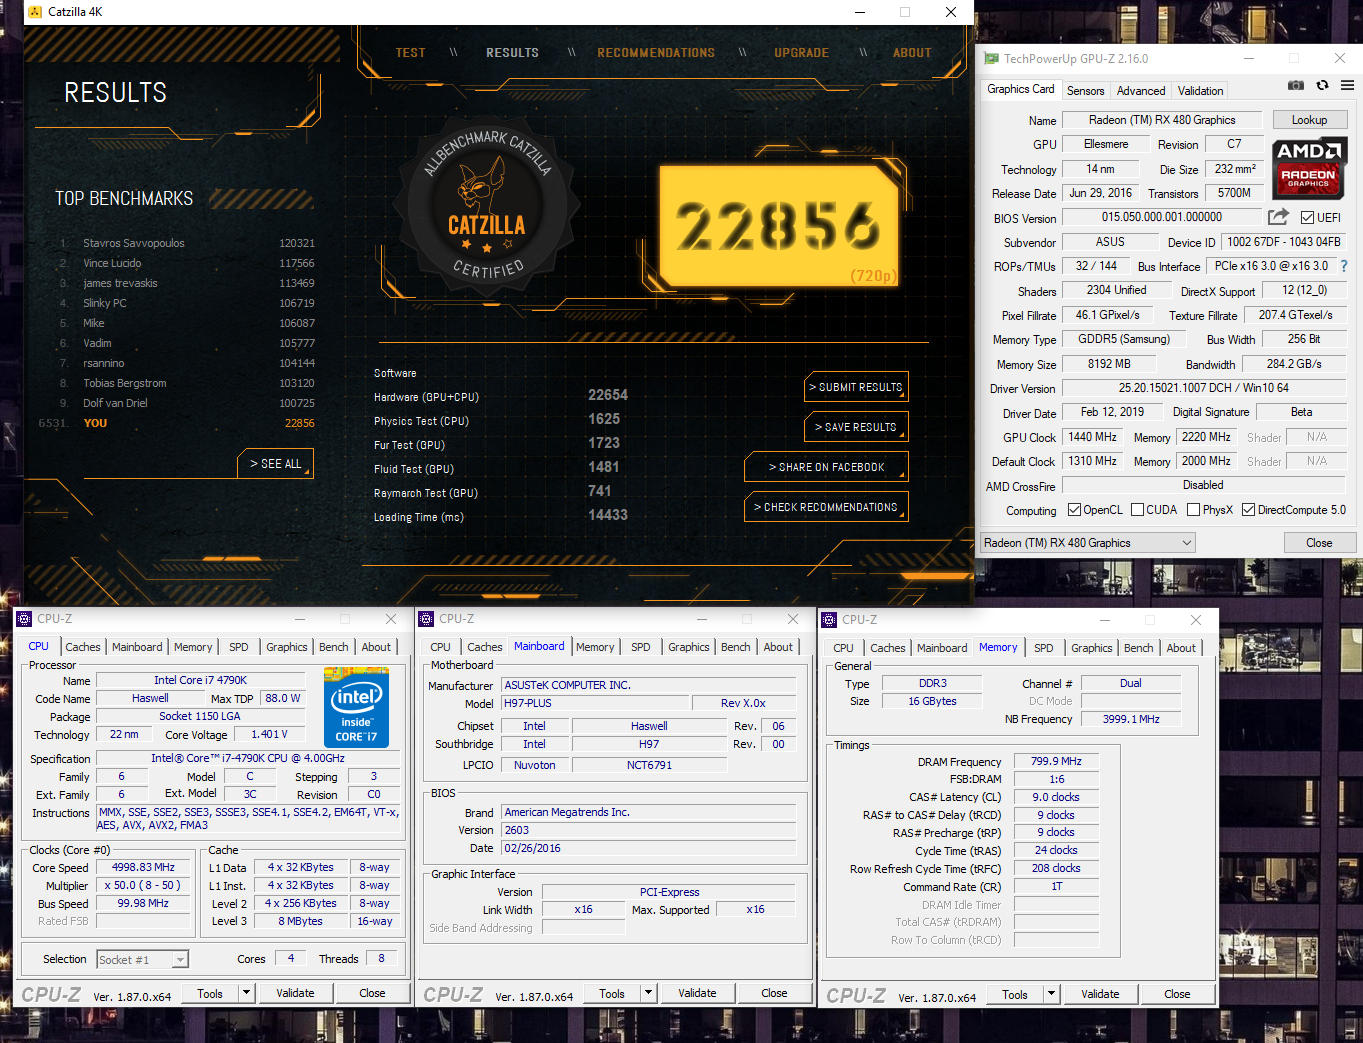Screen dimensions: 1363x1043
Task: Toggle CUDA checkbox
Action: [1137, 510]
